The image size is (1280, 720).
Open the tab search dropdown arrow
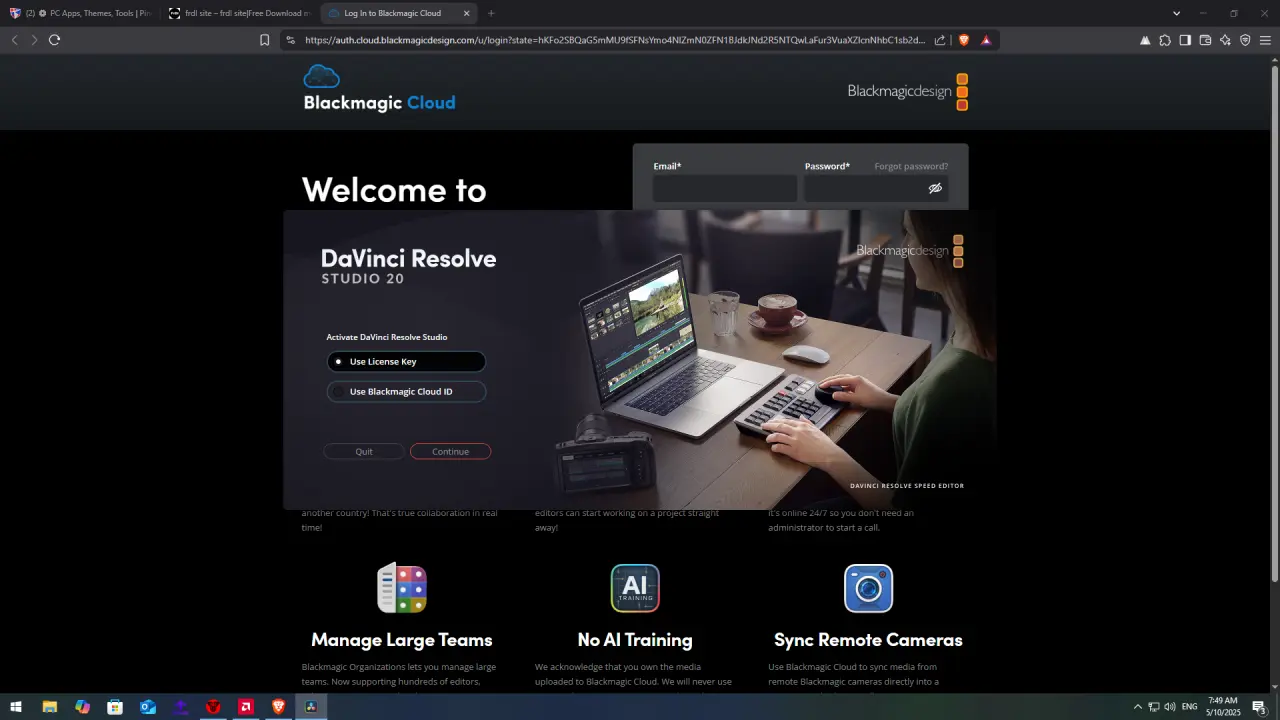pyautogui.click(x=1176, y=13)
